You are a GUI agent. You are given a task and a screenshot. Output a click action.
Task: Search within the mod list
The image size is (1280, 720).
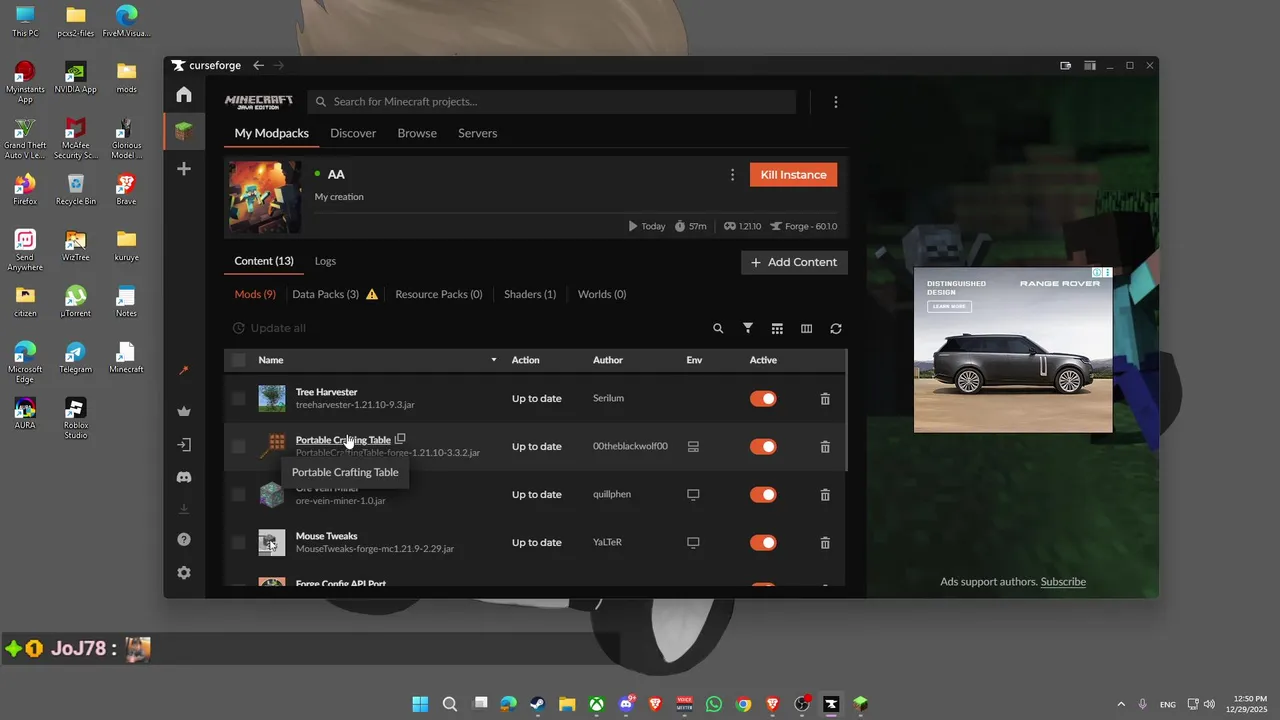[718, 328]
